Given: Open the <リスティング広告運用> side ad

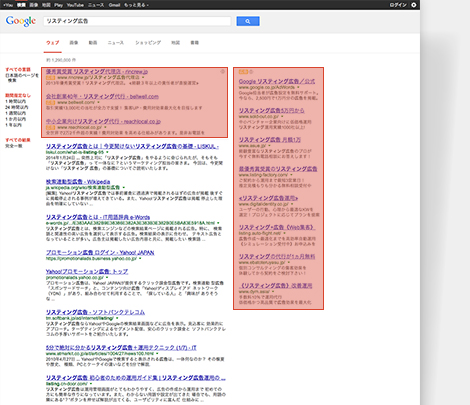Looking at the screenshot, I should pyautogui.click(x=268, y=198).
